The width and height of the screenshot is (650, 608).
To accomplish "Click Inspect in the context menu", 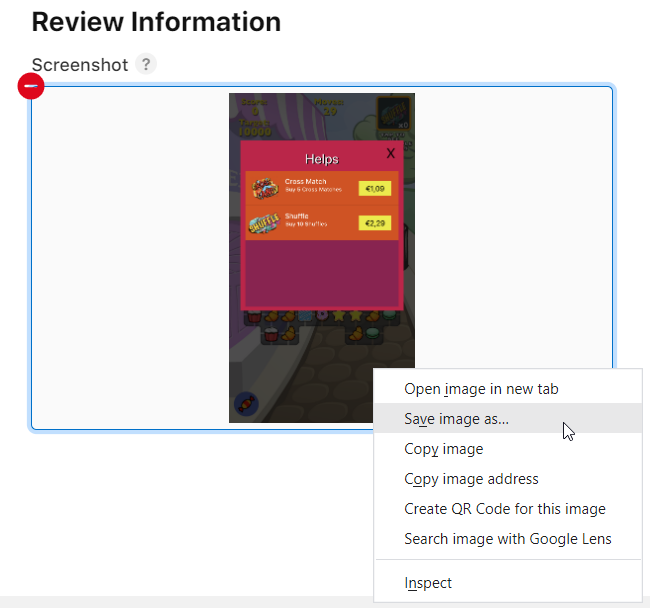I will (x=508, y=583).
